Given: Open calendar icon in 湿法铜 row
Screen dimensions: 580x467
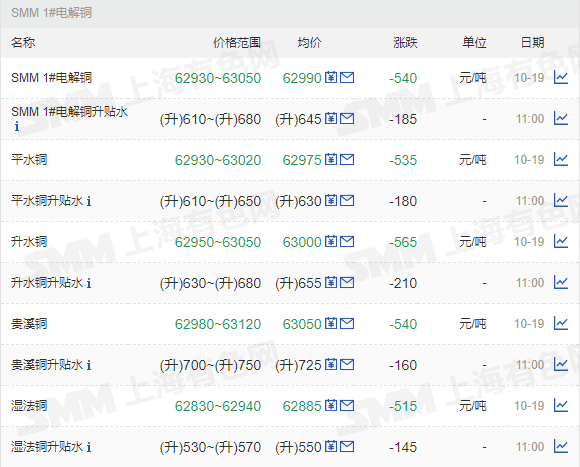Looking at the screenshot, I should (331, 406).
